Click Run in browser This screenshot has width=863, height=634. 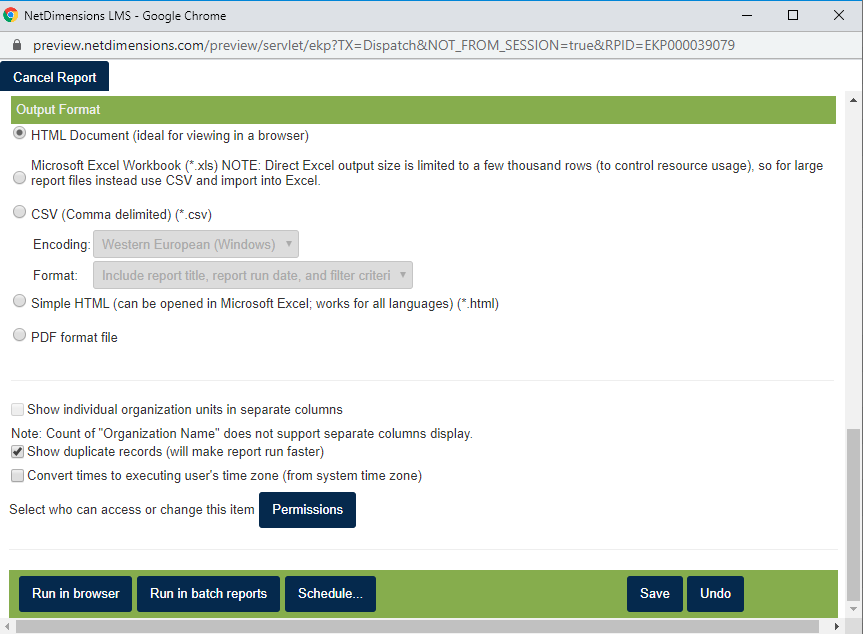click(75, 593)
